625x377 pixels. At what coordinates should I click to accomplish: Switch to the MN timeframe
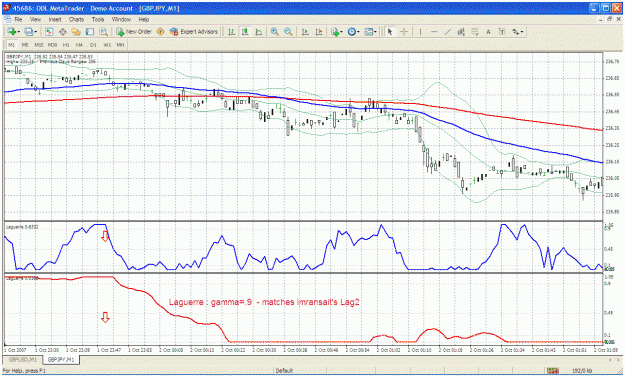(120, 45)
